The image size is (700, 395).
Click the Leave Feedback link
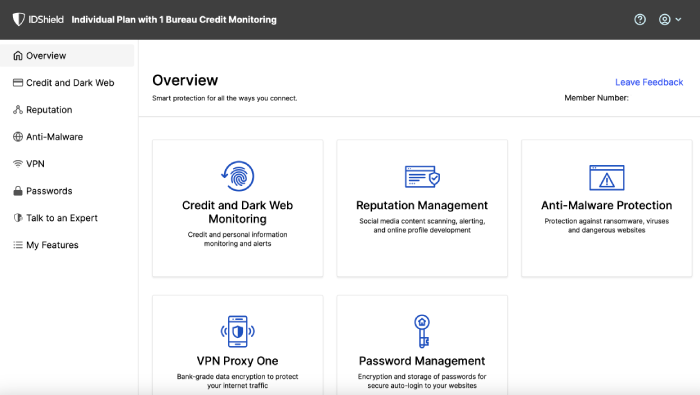(x=649, y=82)
